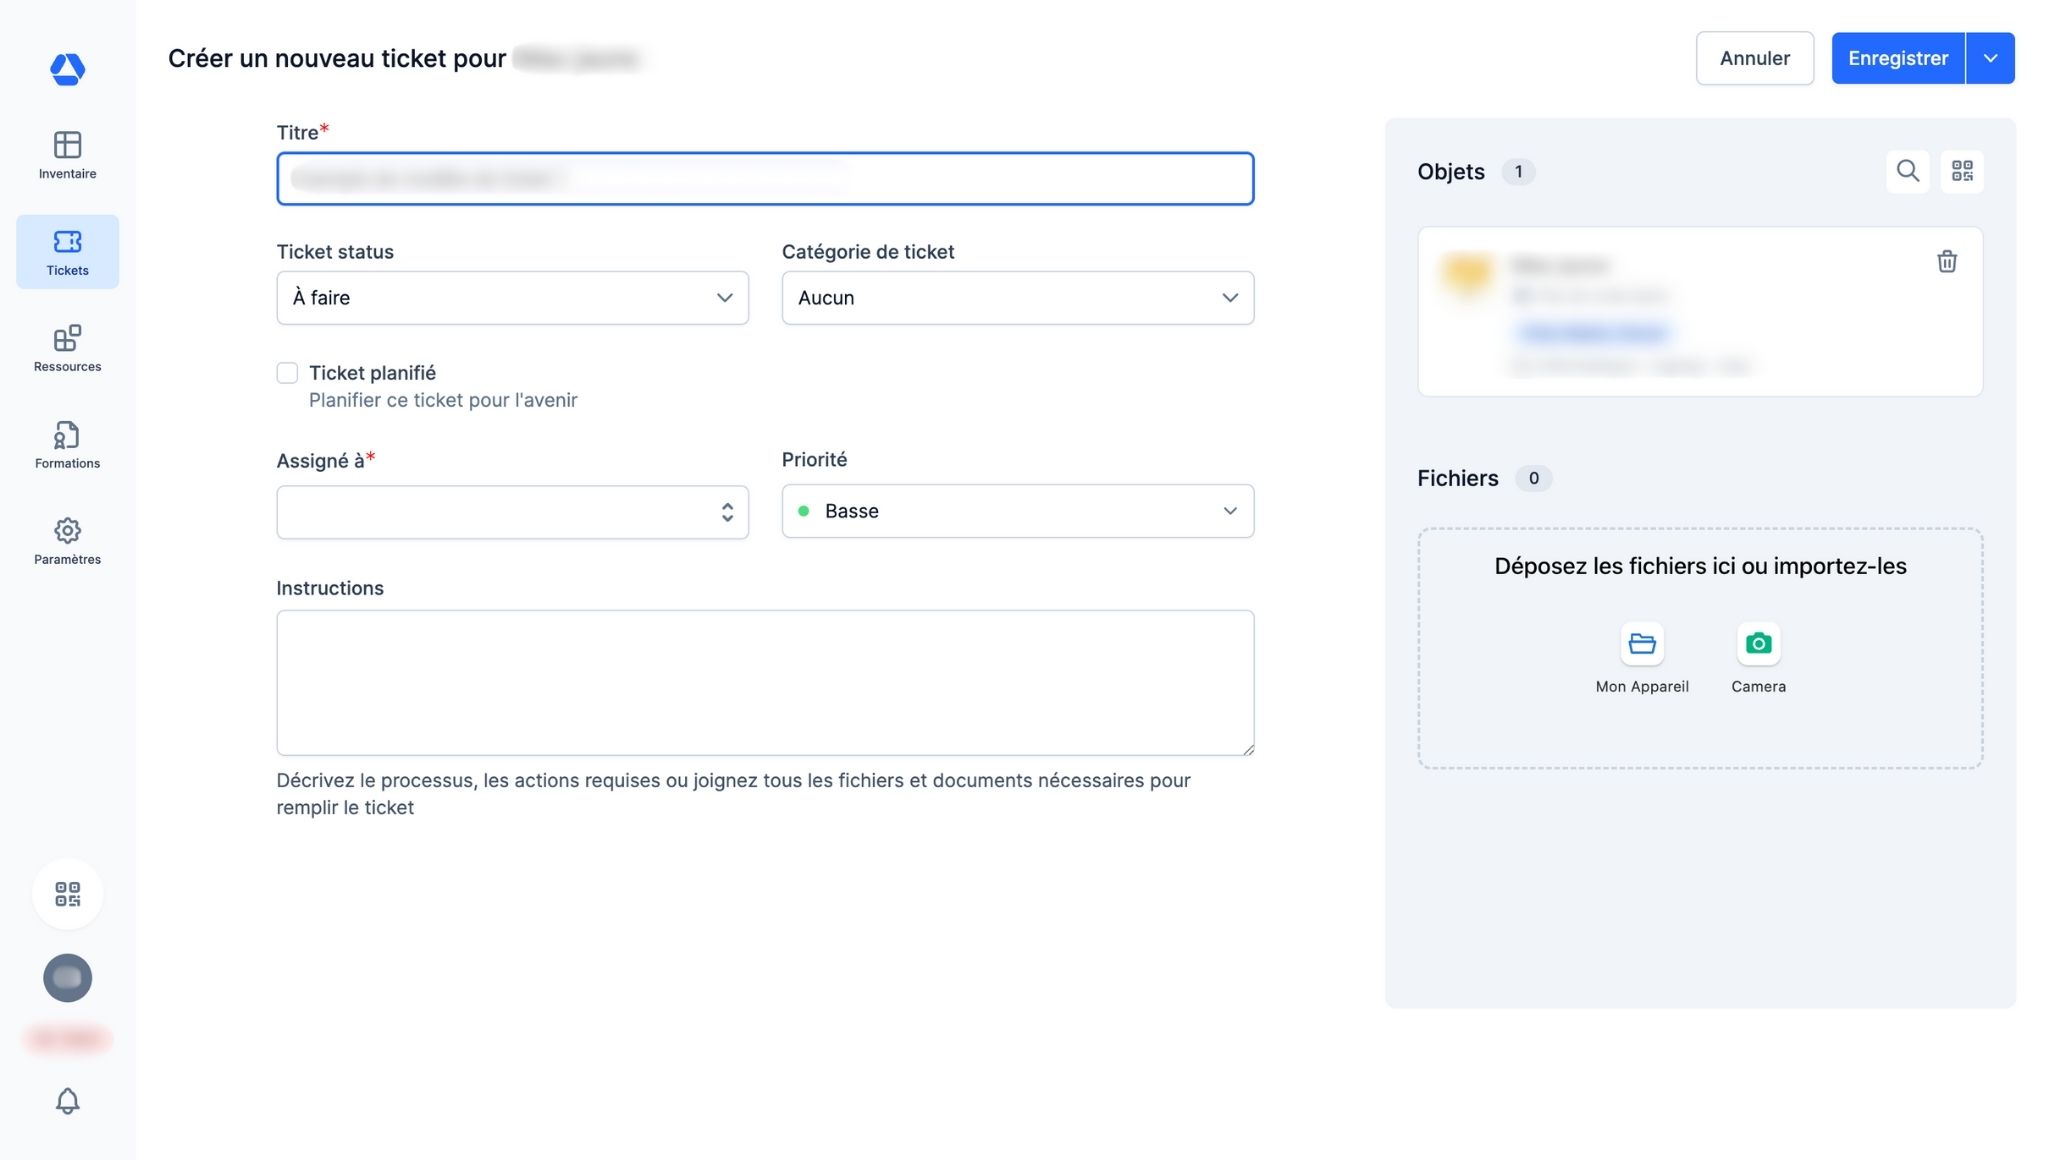Remove the attached object with the trash icon

(1946, 262)
